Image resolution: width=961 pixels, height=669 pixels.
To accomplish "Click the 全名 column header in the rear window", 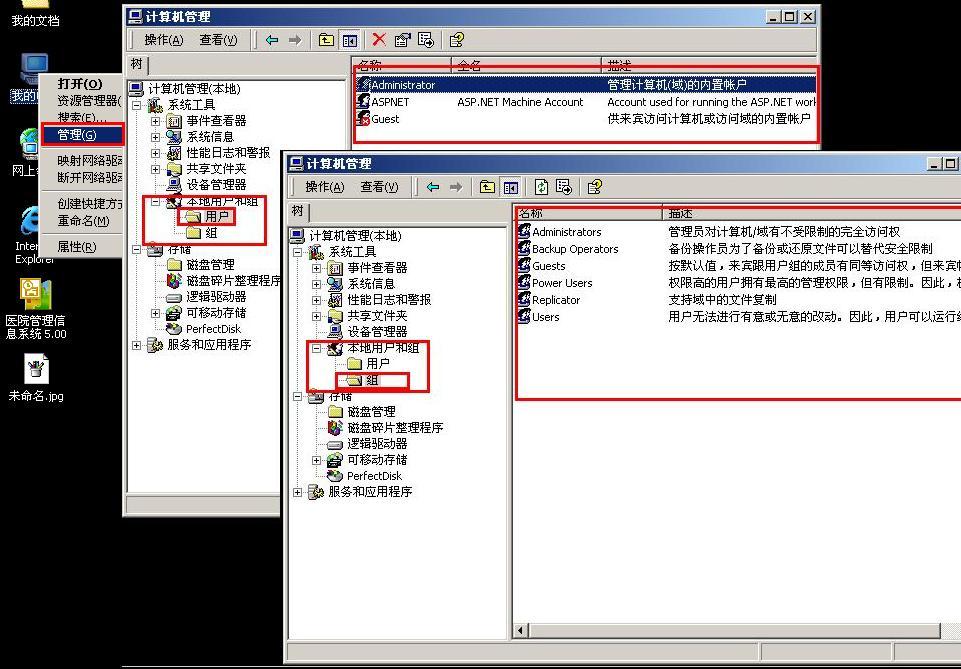I will (x=526, y=65).
